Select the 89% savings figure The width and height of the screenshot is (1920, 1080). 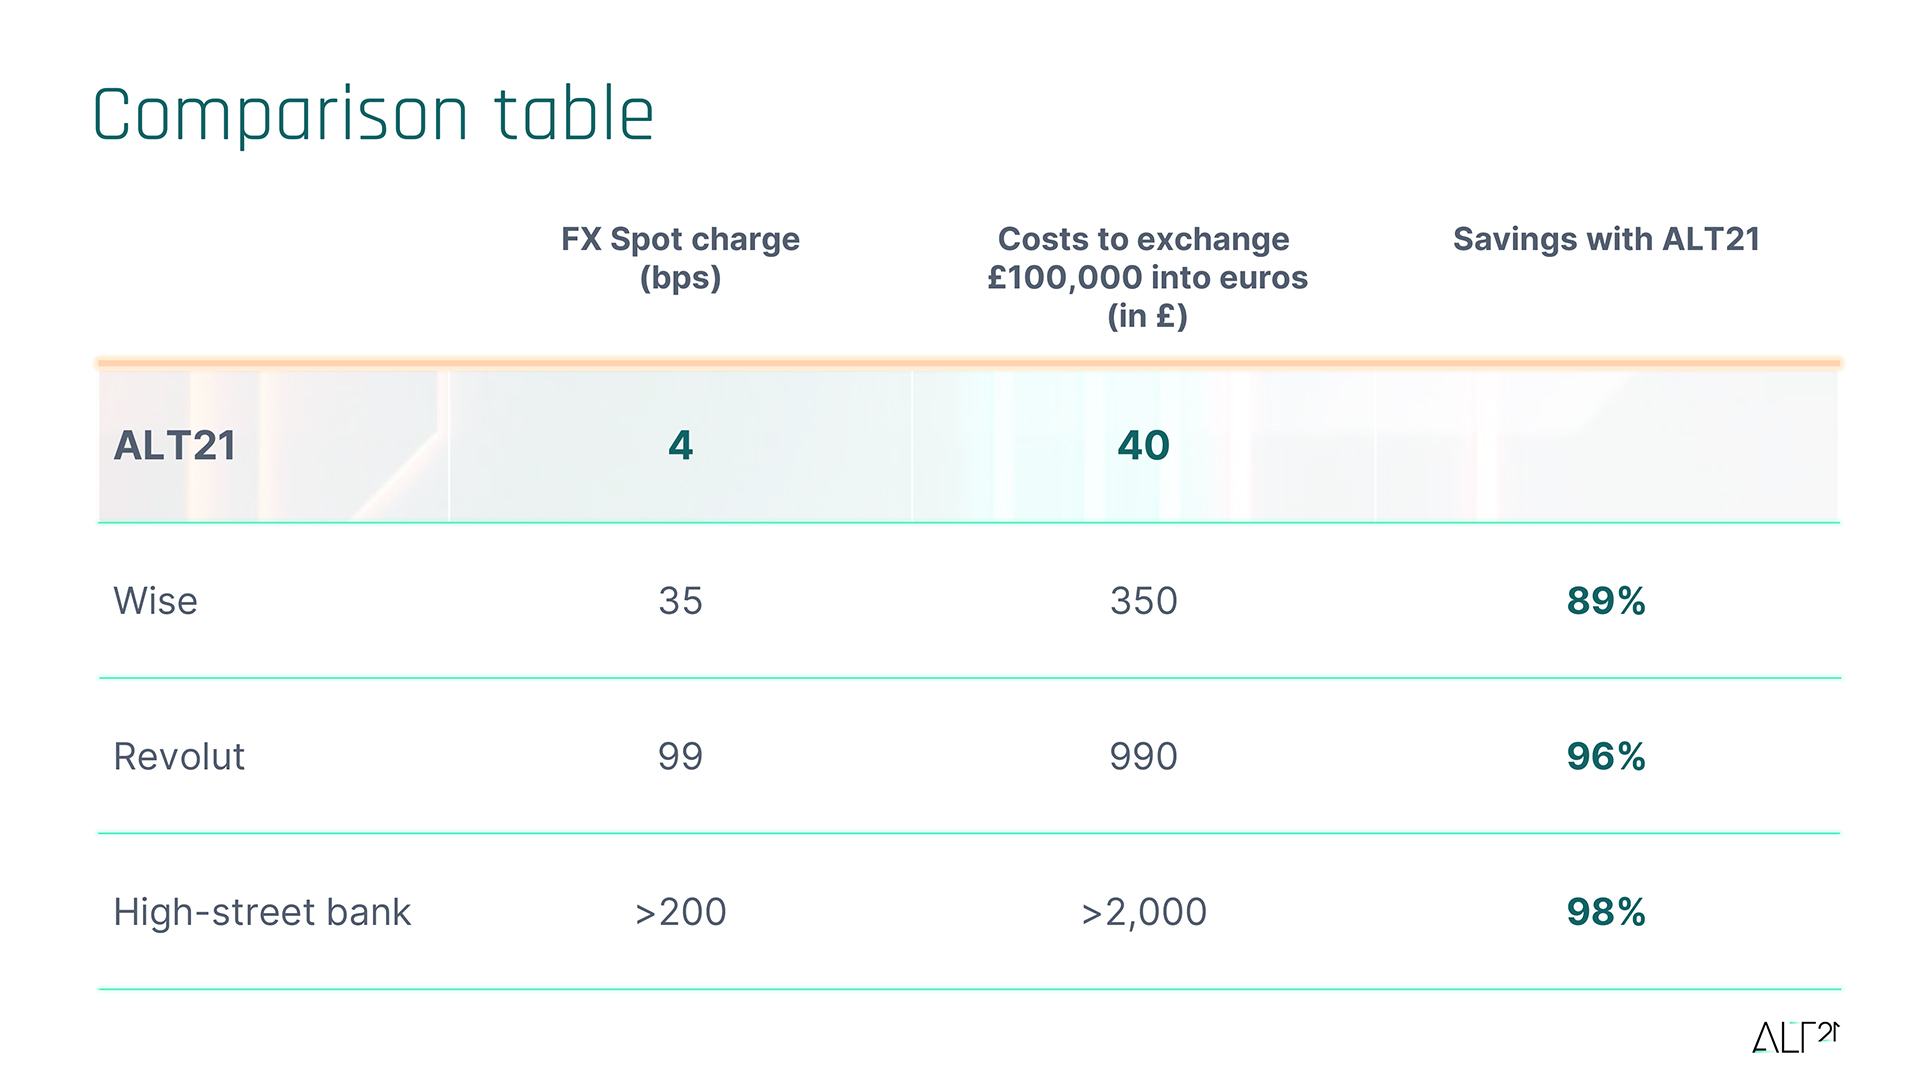(1606, 601)
